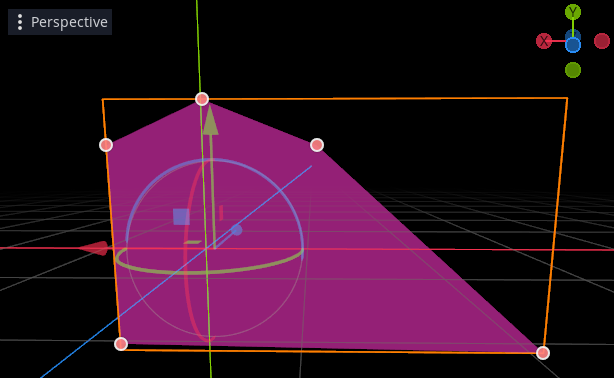The image size is (614, 378).
Task: Snap view to the X axis circle
Action: point(544,41)
